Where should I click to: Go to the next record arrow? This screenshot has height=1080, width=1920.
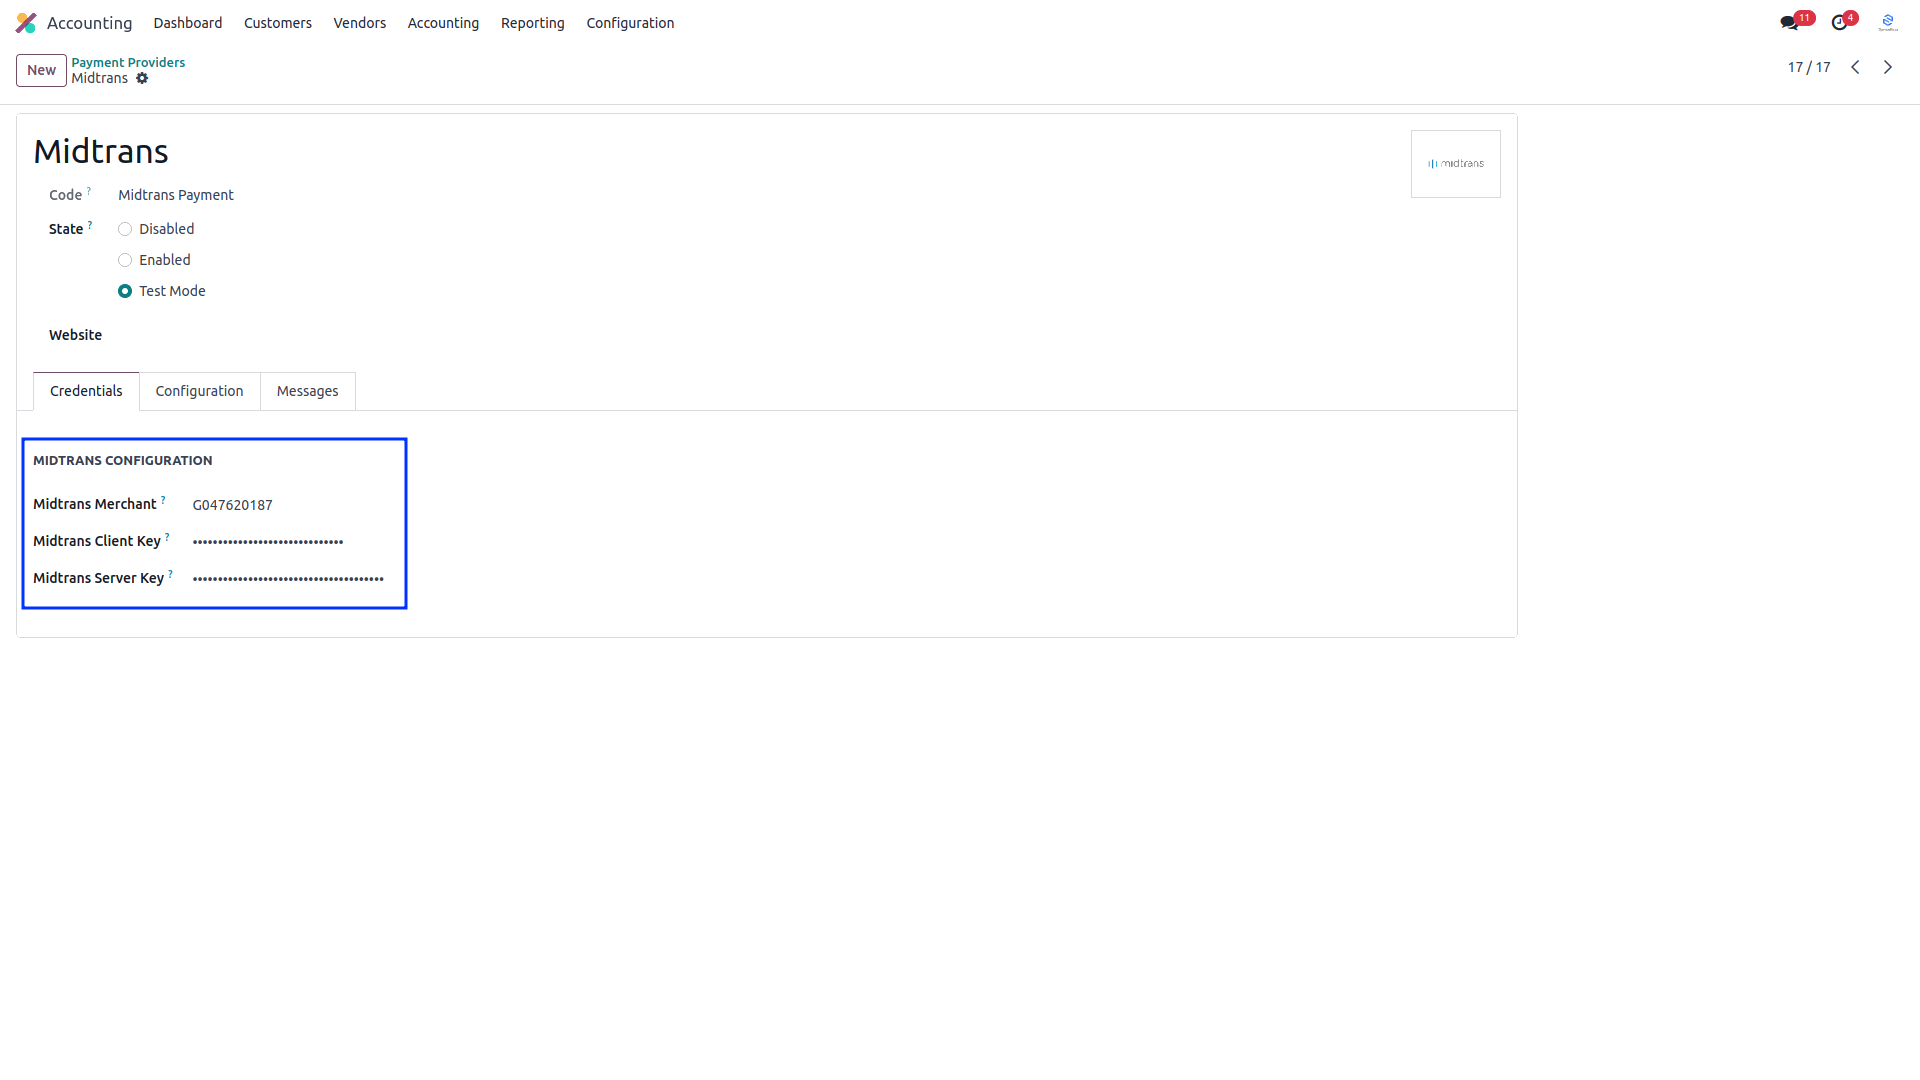tap(1888, 67)
